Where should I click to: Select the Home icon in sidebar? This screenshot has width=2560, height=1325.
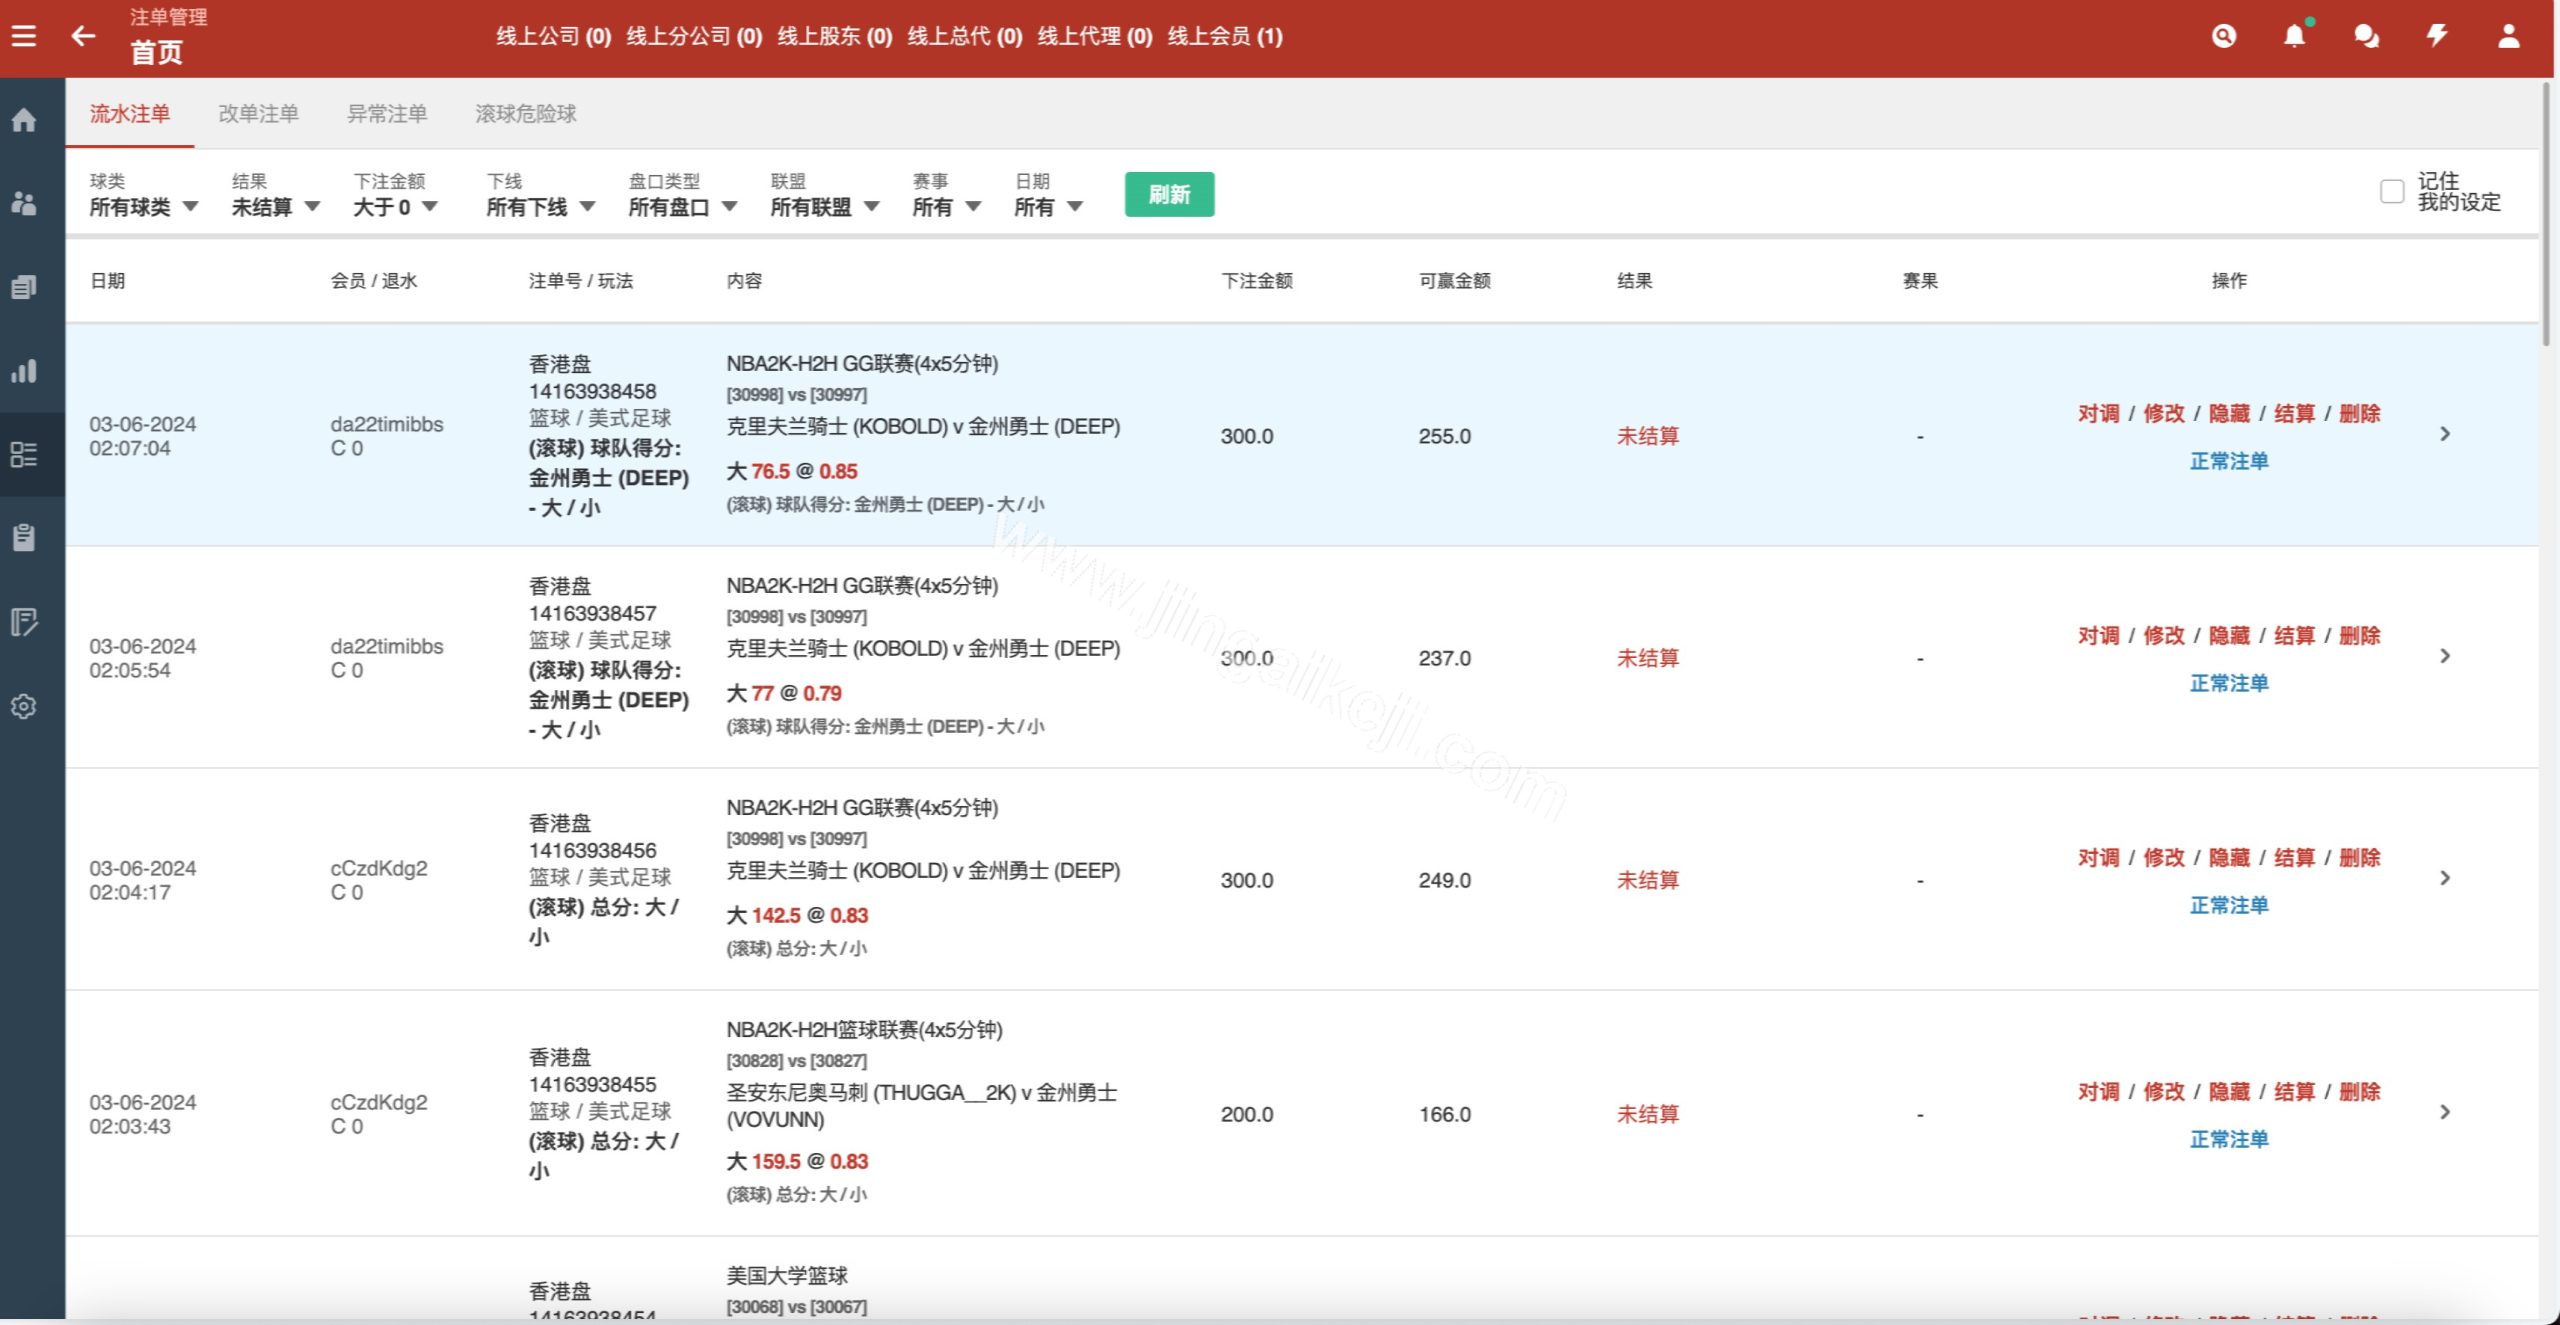[x=25, y=119]
